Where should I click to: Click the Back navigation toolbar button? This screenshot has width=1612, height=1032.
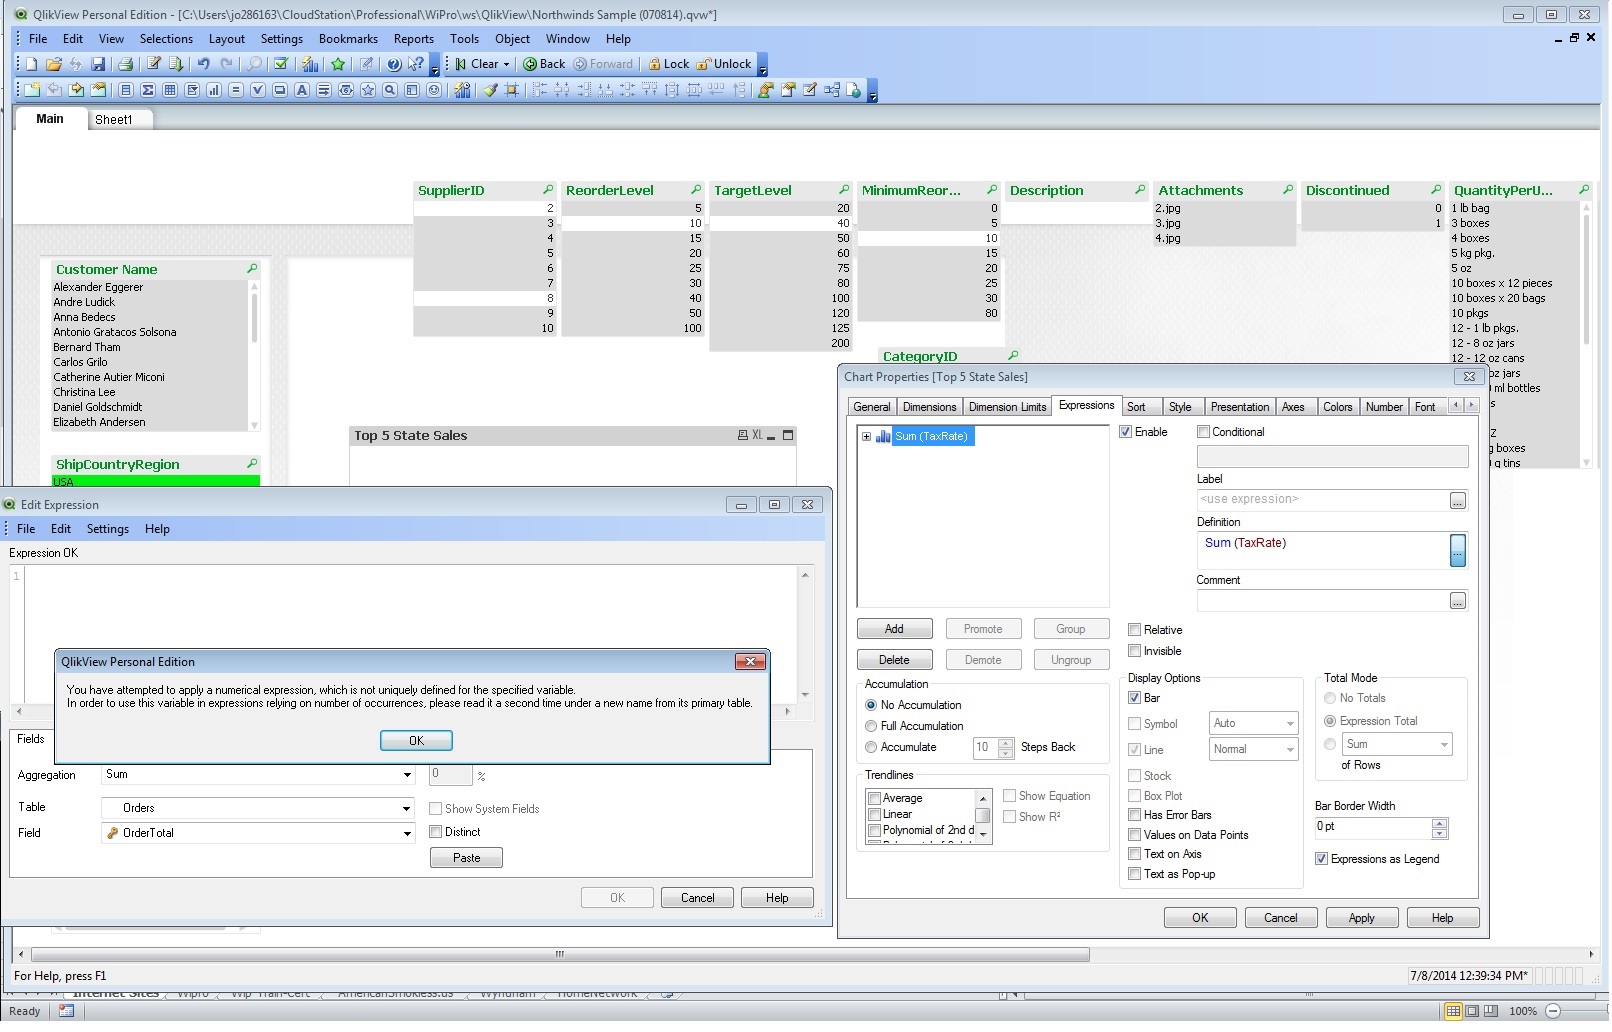tap(544, 64)
